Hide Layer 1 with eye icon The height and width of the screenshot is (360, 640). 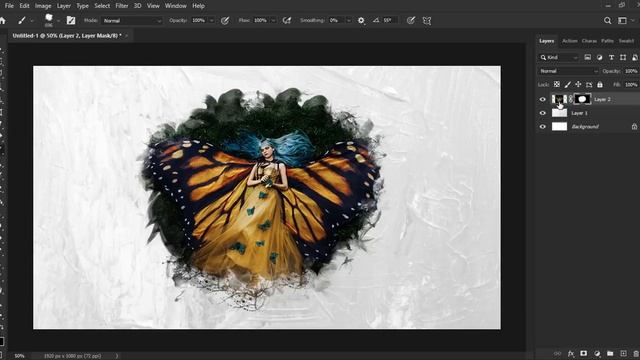pos(542,113)
